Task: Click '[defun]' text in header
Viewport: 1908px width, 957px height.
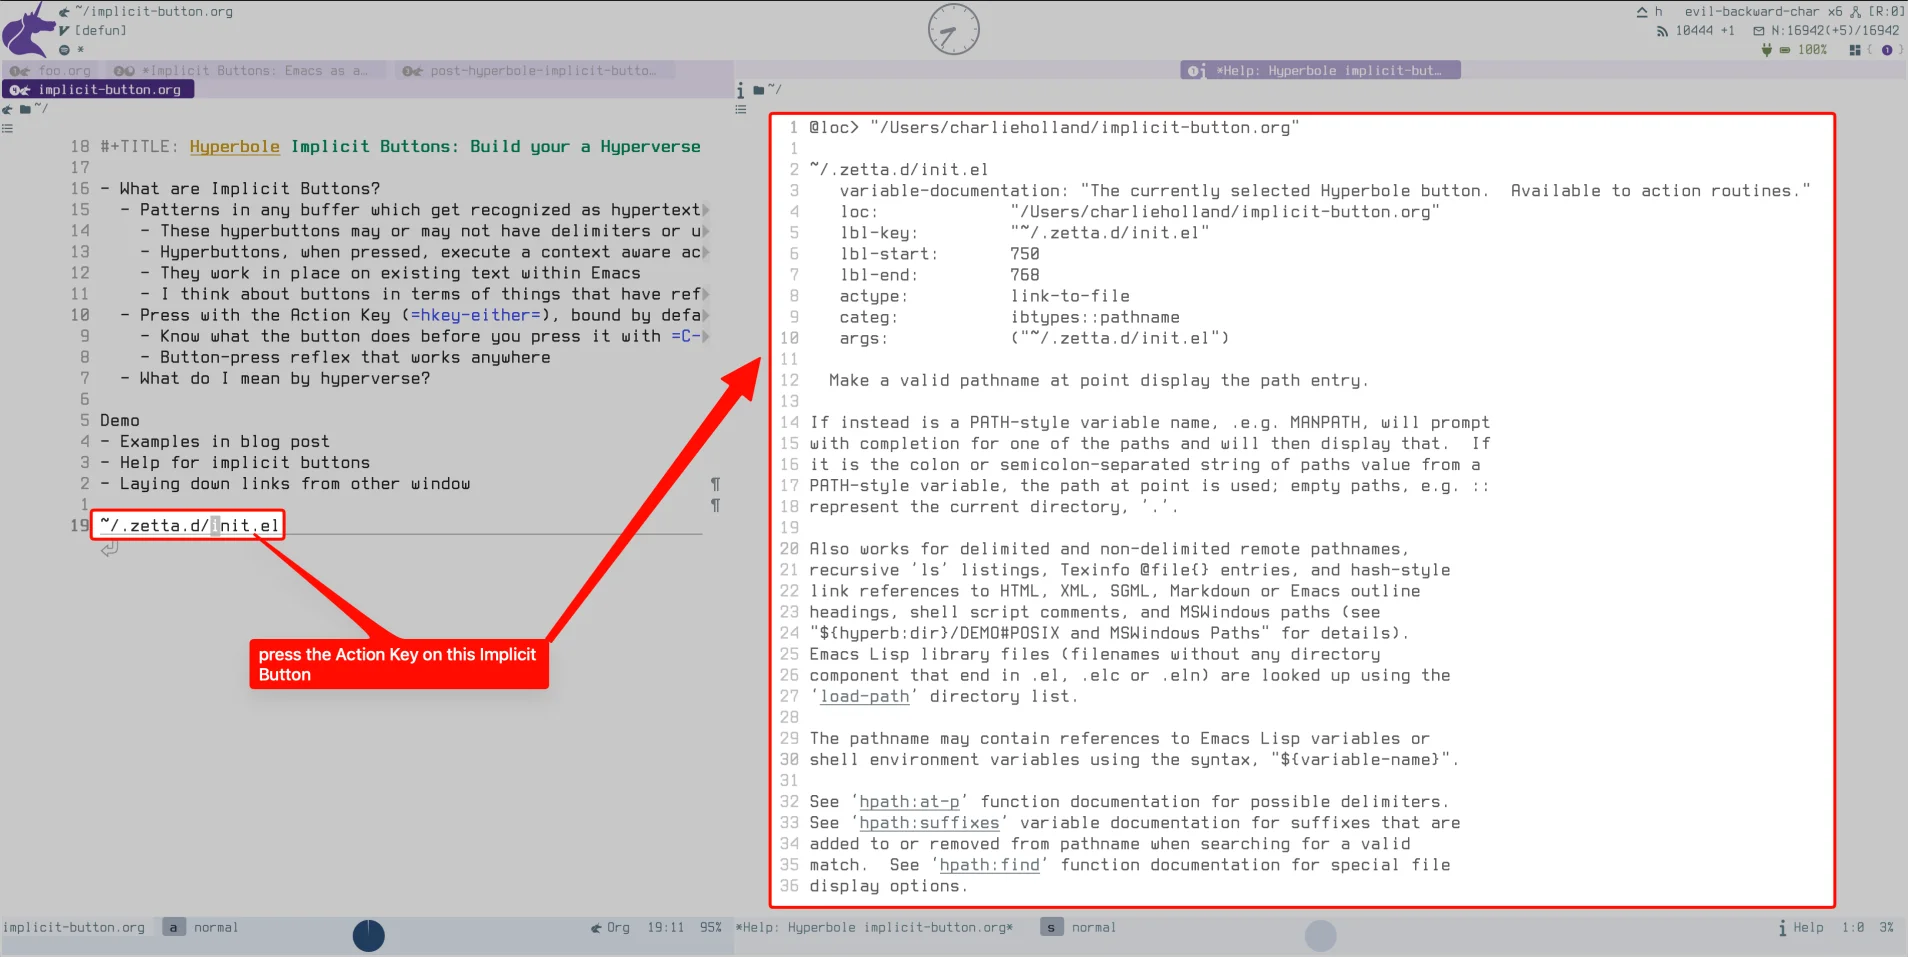Action: click(101, 31)
